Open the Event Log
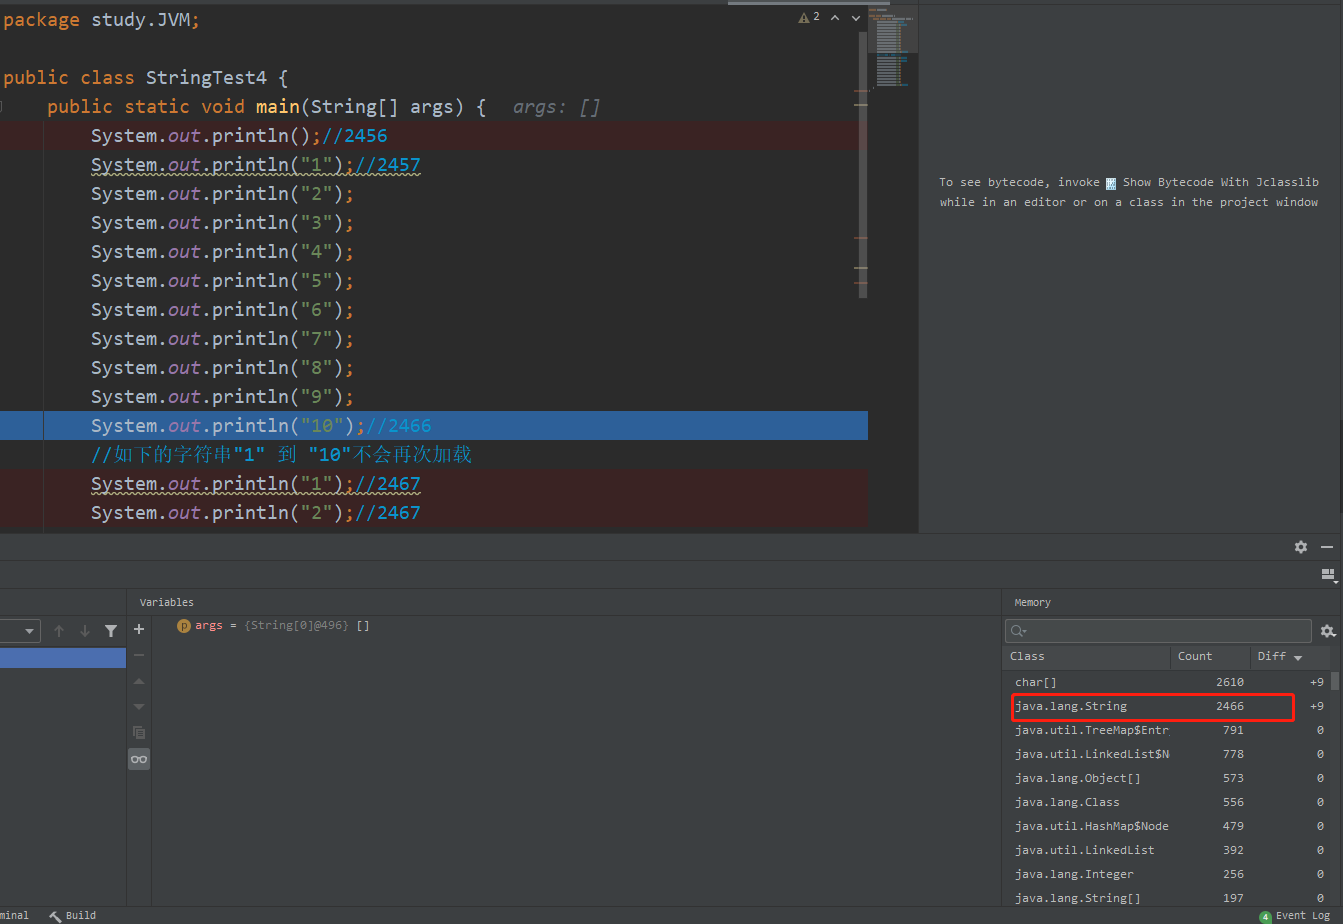This screenshot has height=924, width=1343. [1295, 915]
